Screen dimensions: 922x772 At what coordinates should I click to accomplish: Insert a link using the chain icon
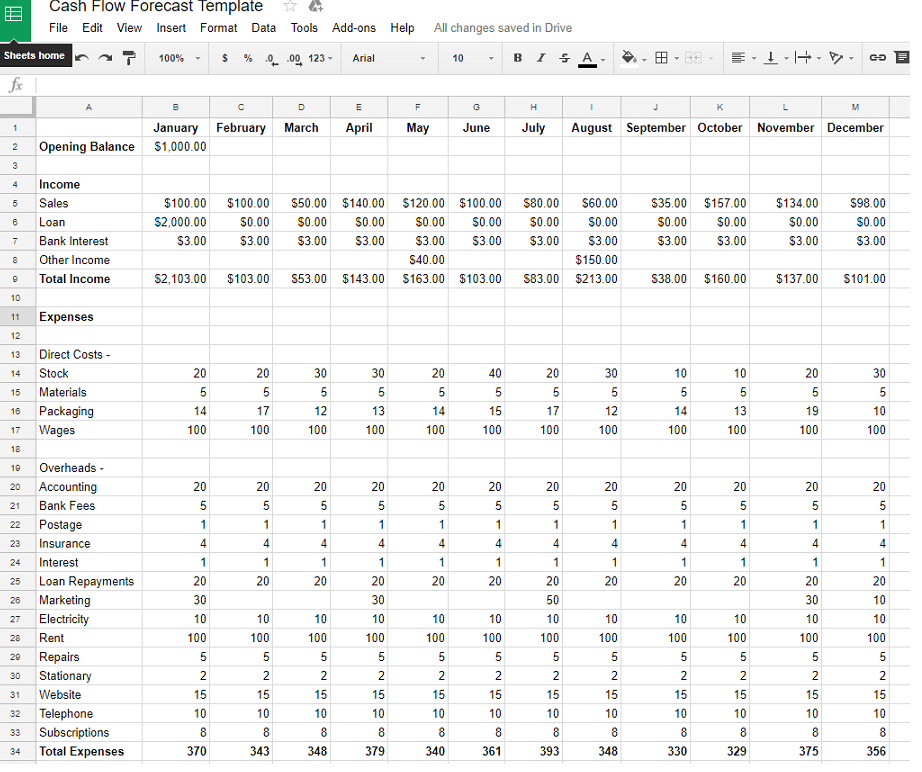click(877, 59)
